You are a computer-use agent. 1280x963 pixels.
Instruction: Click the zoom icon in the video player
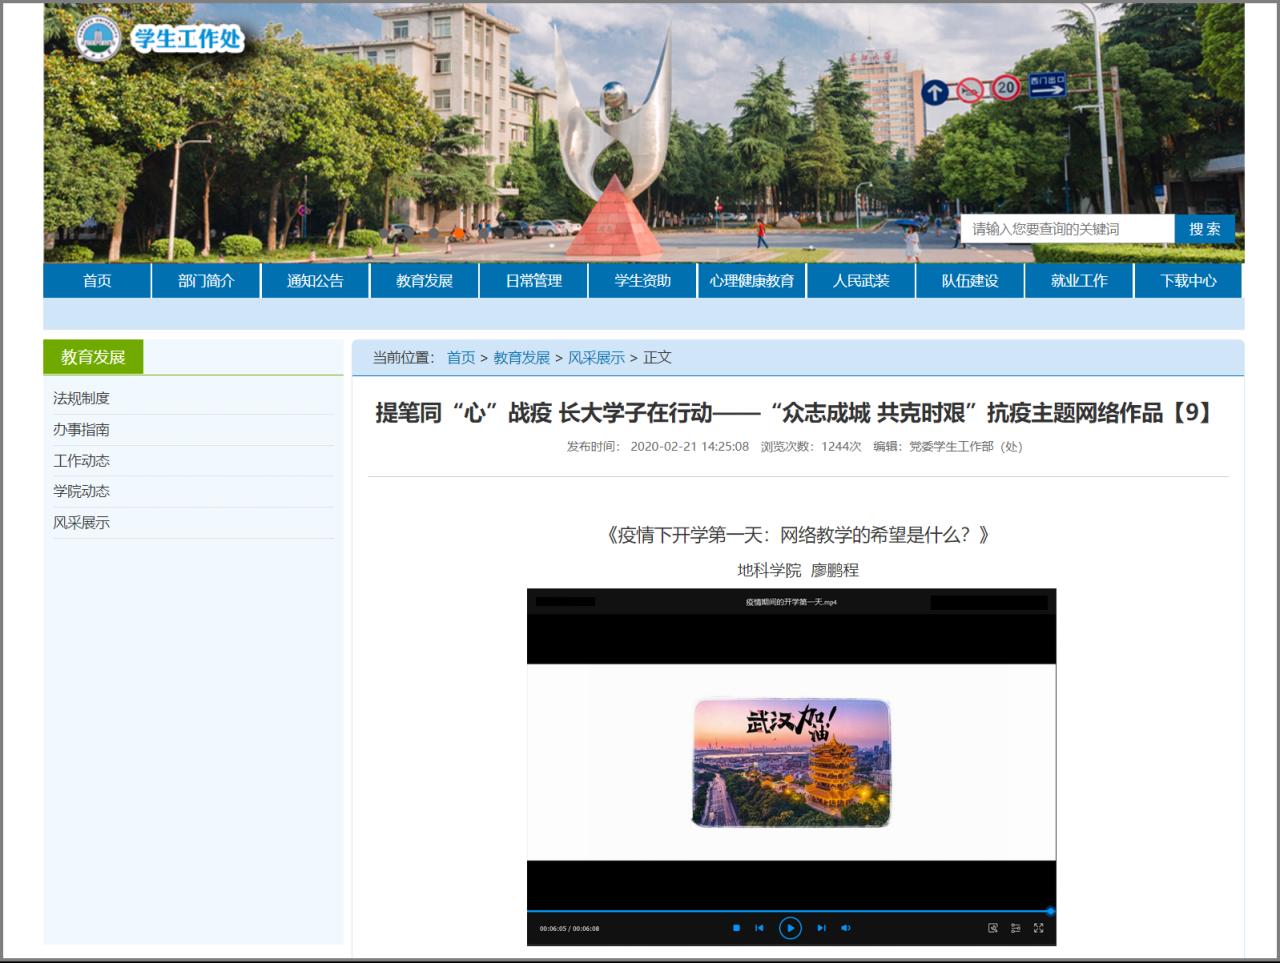[x=992, y=928]
